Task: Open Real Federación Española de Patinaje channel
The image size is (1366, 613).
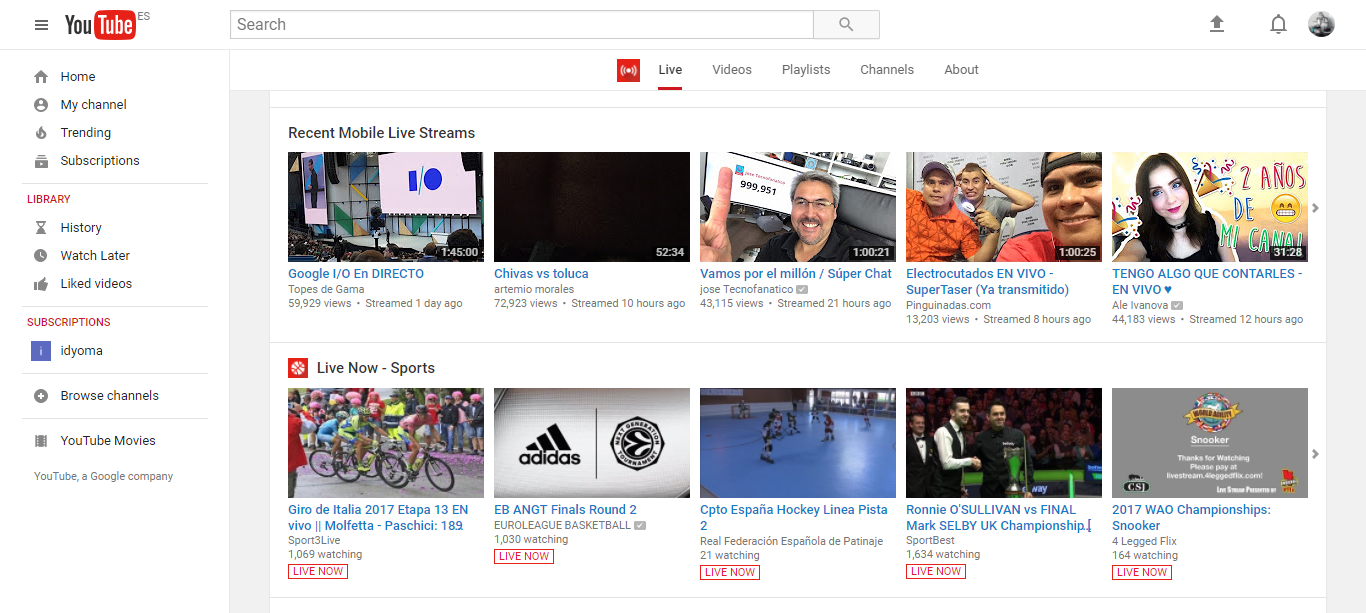Action: click(x=792, y=542)
